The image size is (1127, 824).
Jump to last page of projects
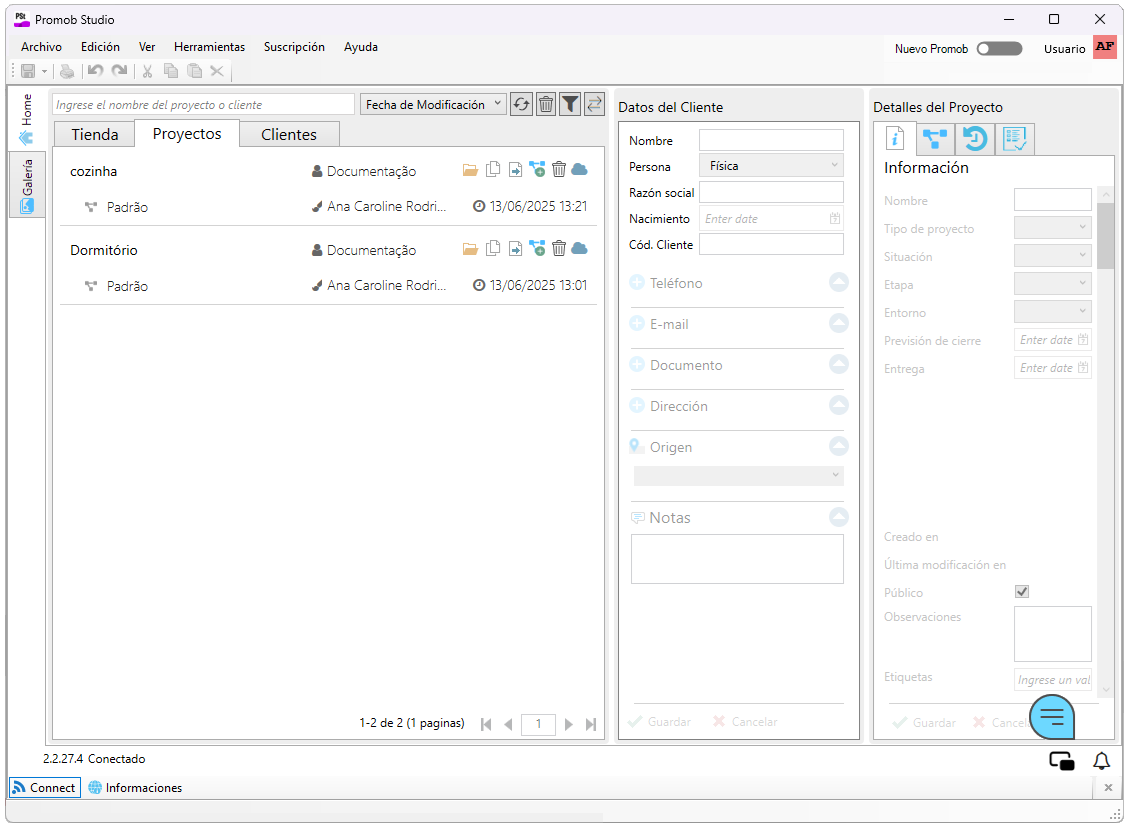[591, 724]
